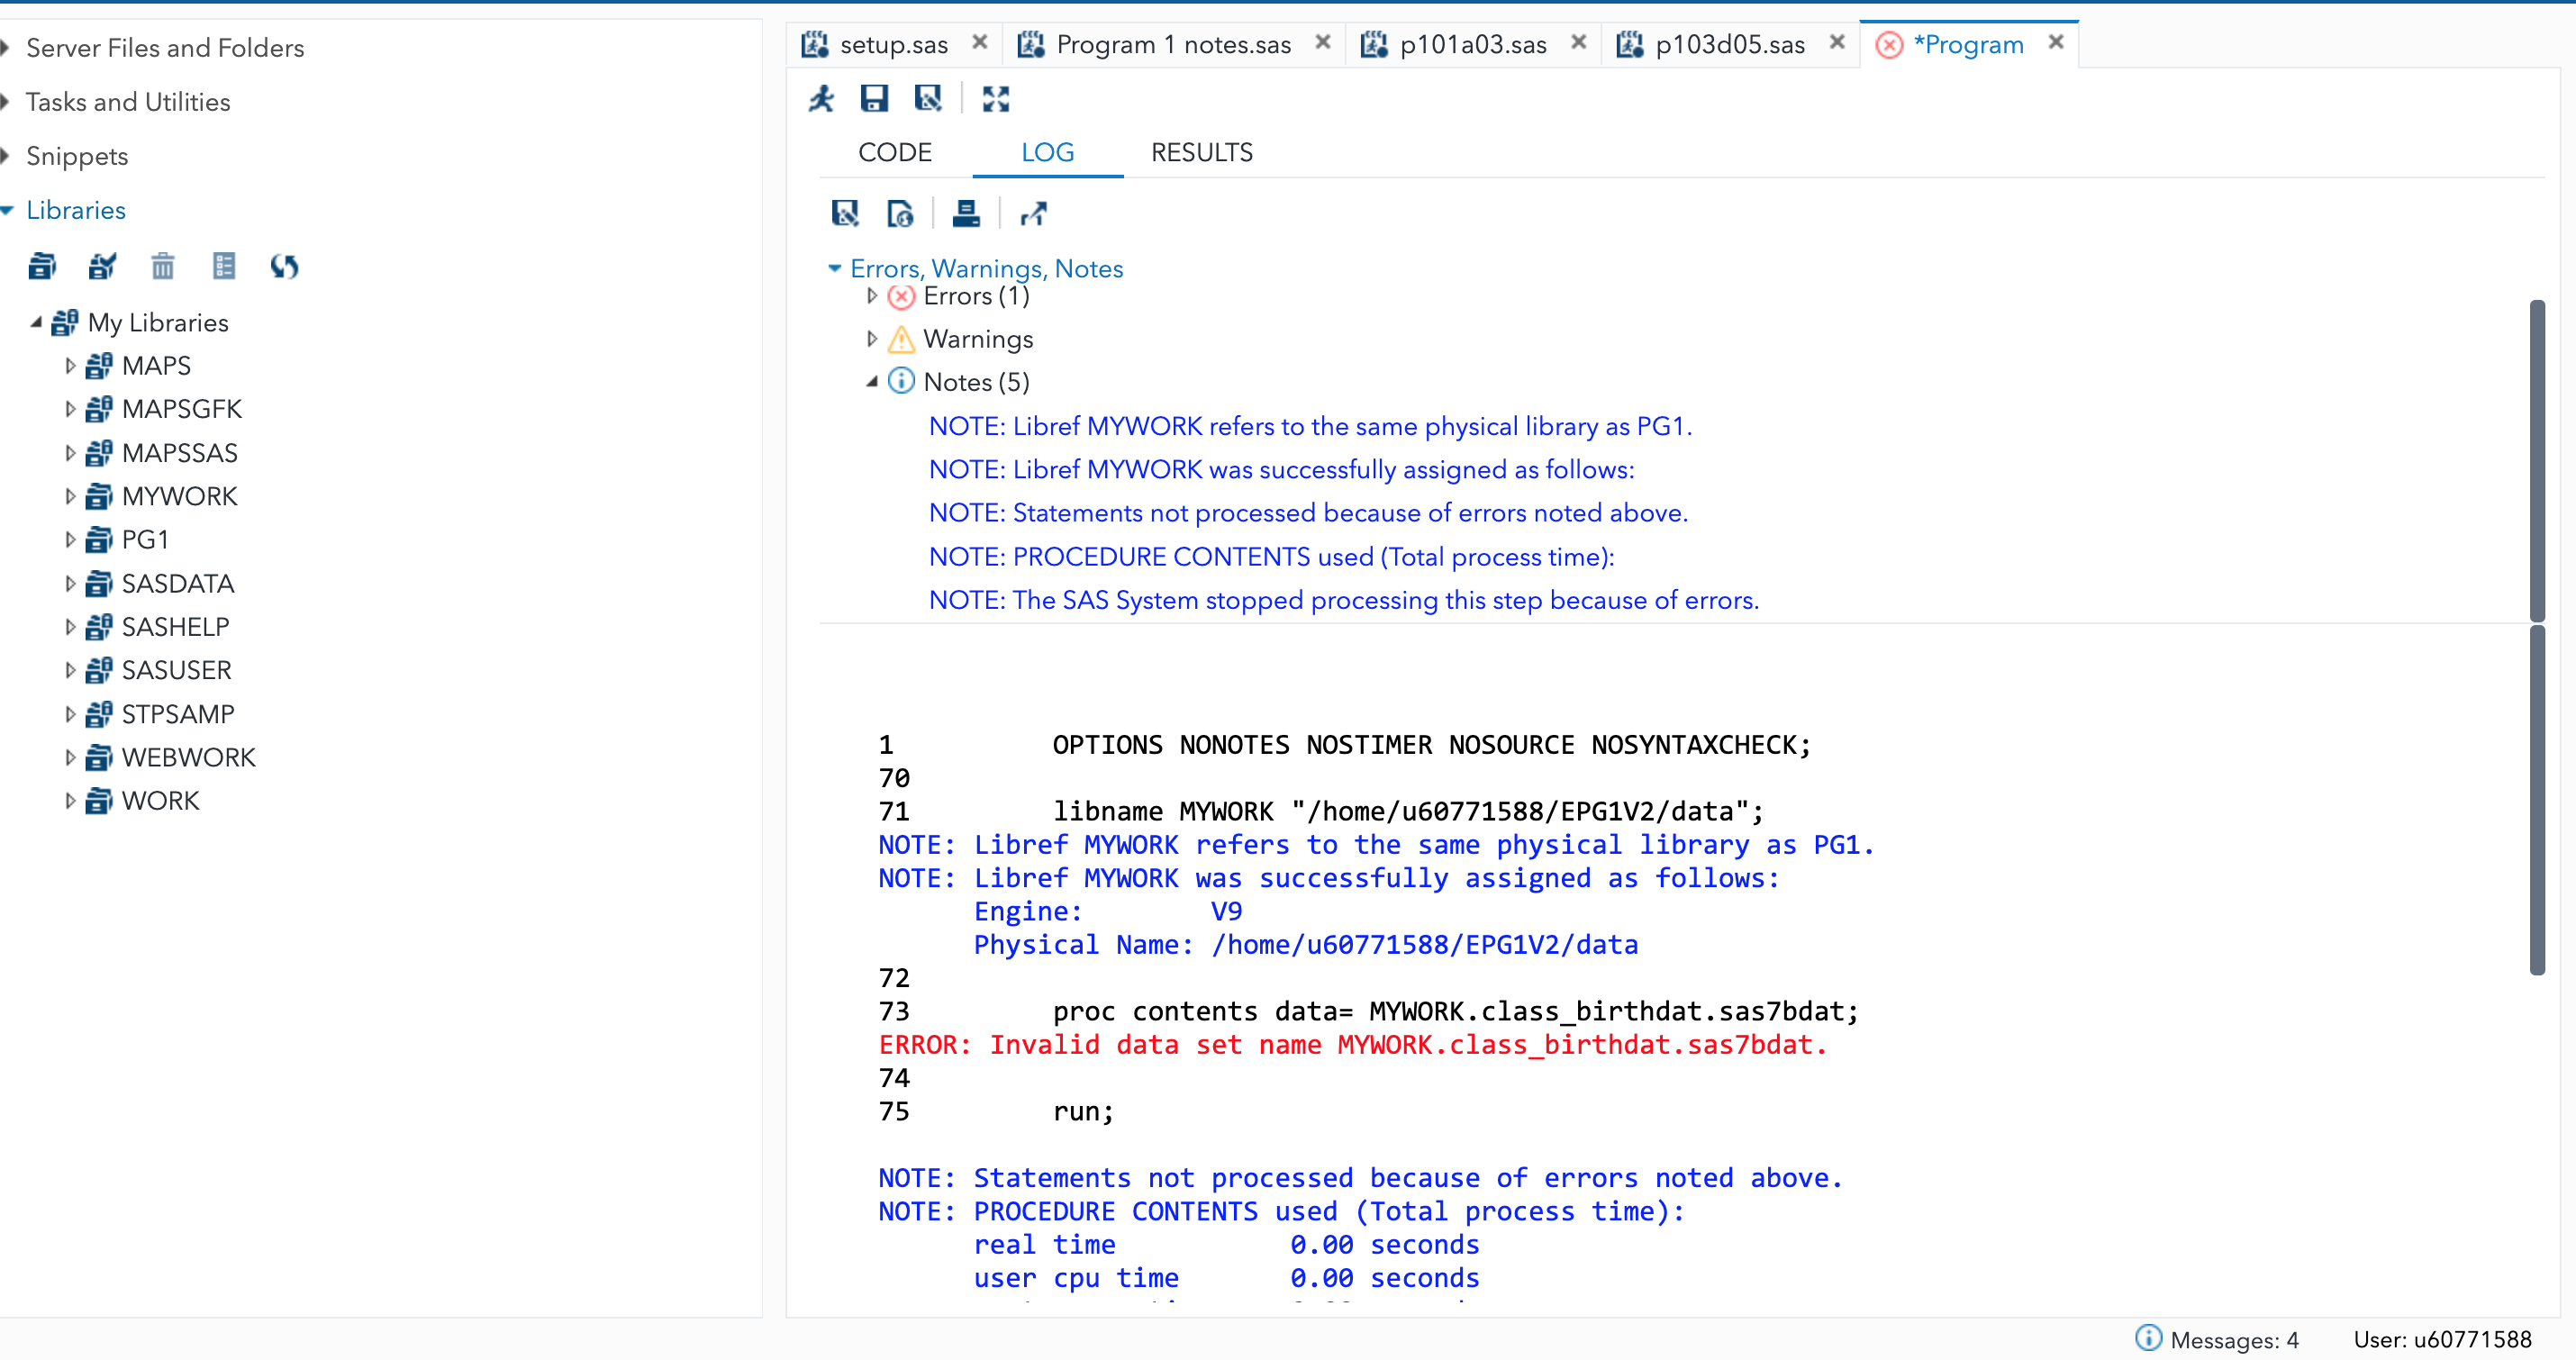Click the Refresh libraries icon

click(284, 266)
